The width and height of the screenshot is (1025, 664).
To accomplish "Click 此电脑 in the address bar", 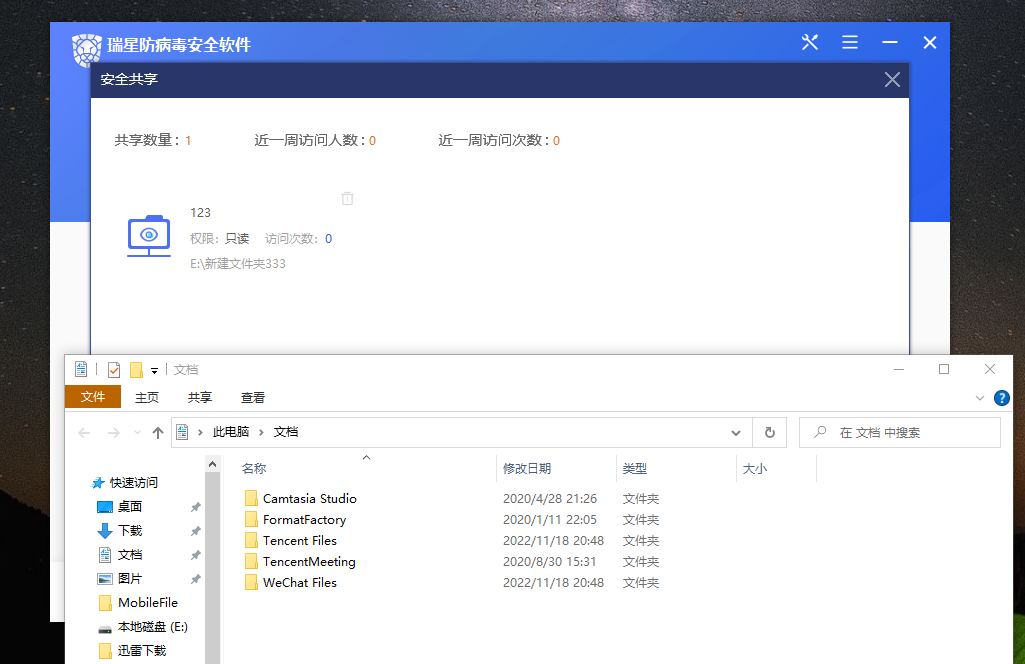I will point(231,432).
